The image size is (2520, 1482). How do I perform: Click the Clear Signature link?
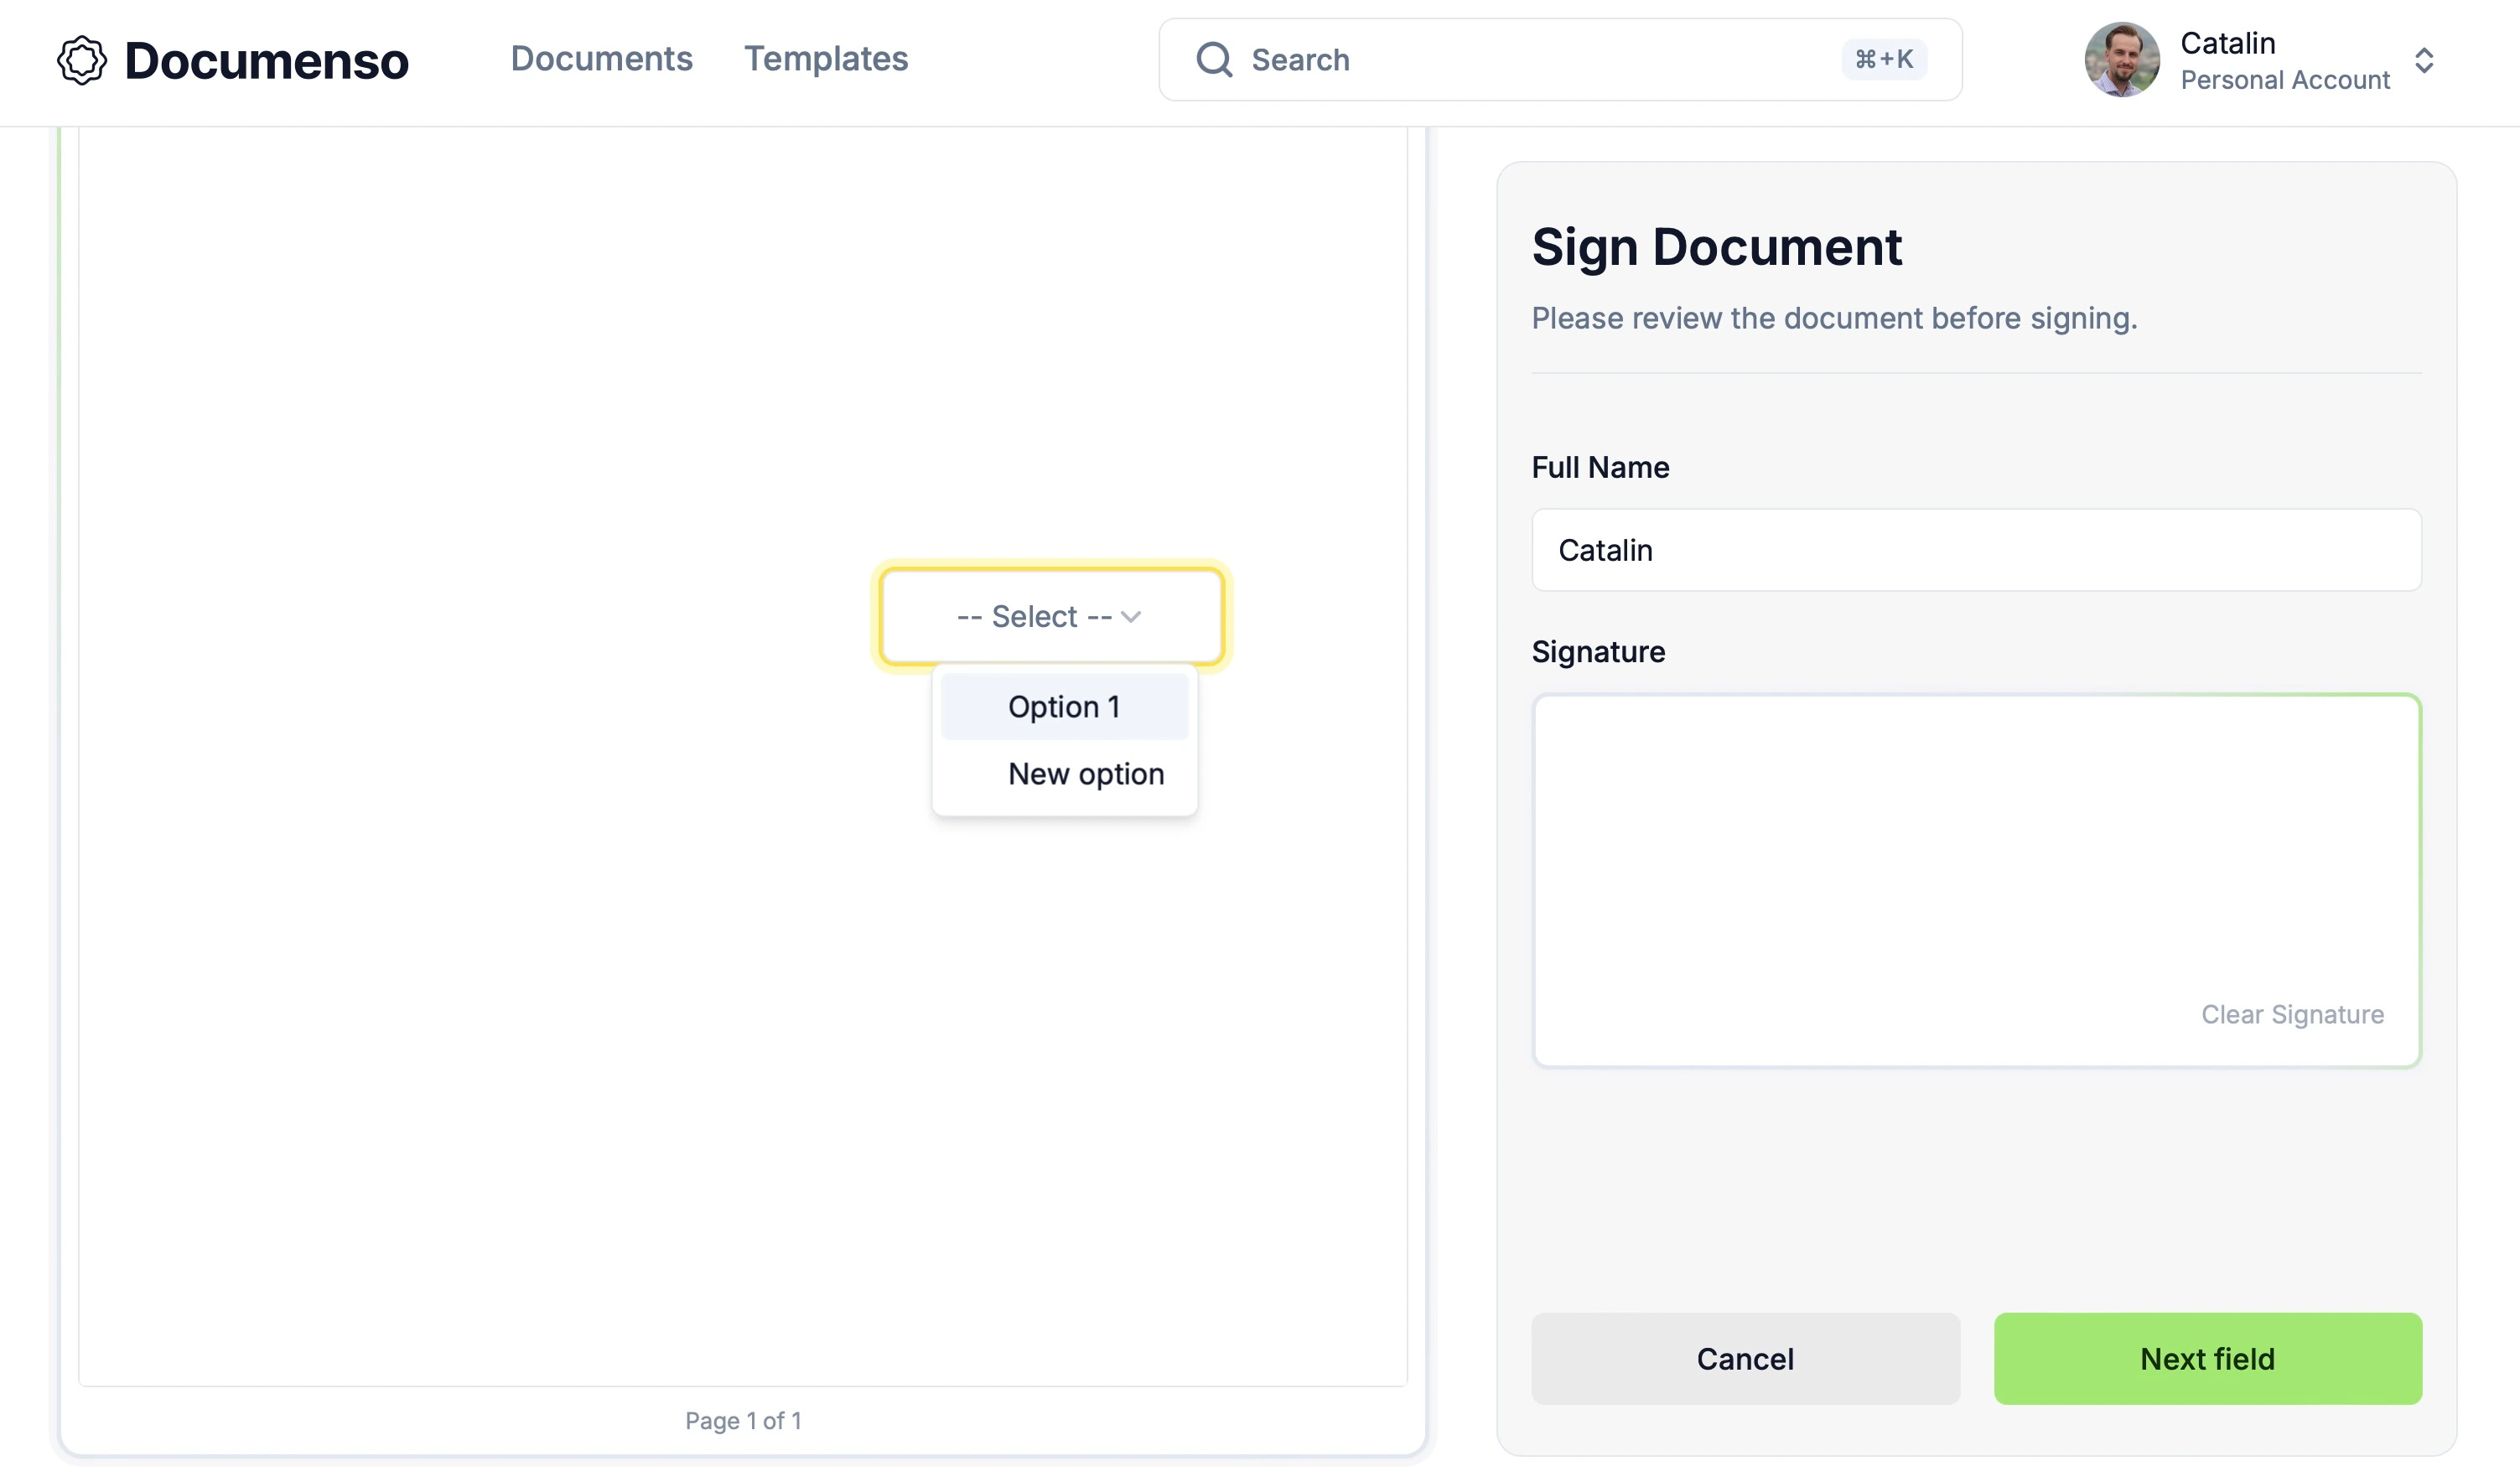2292,1014
